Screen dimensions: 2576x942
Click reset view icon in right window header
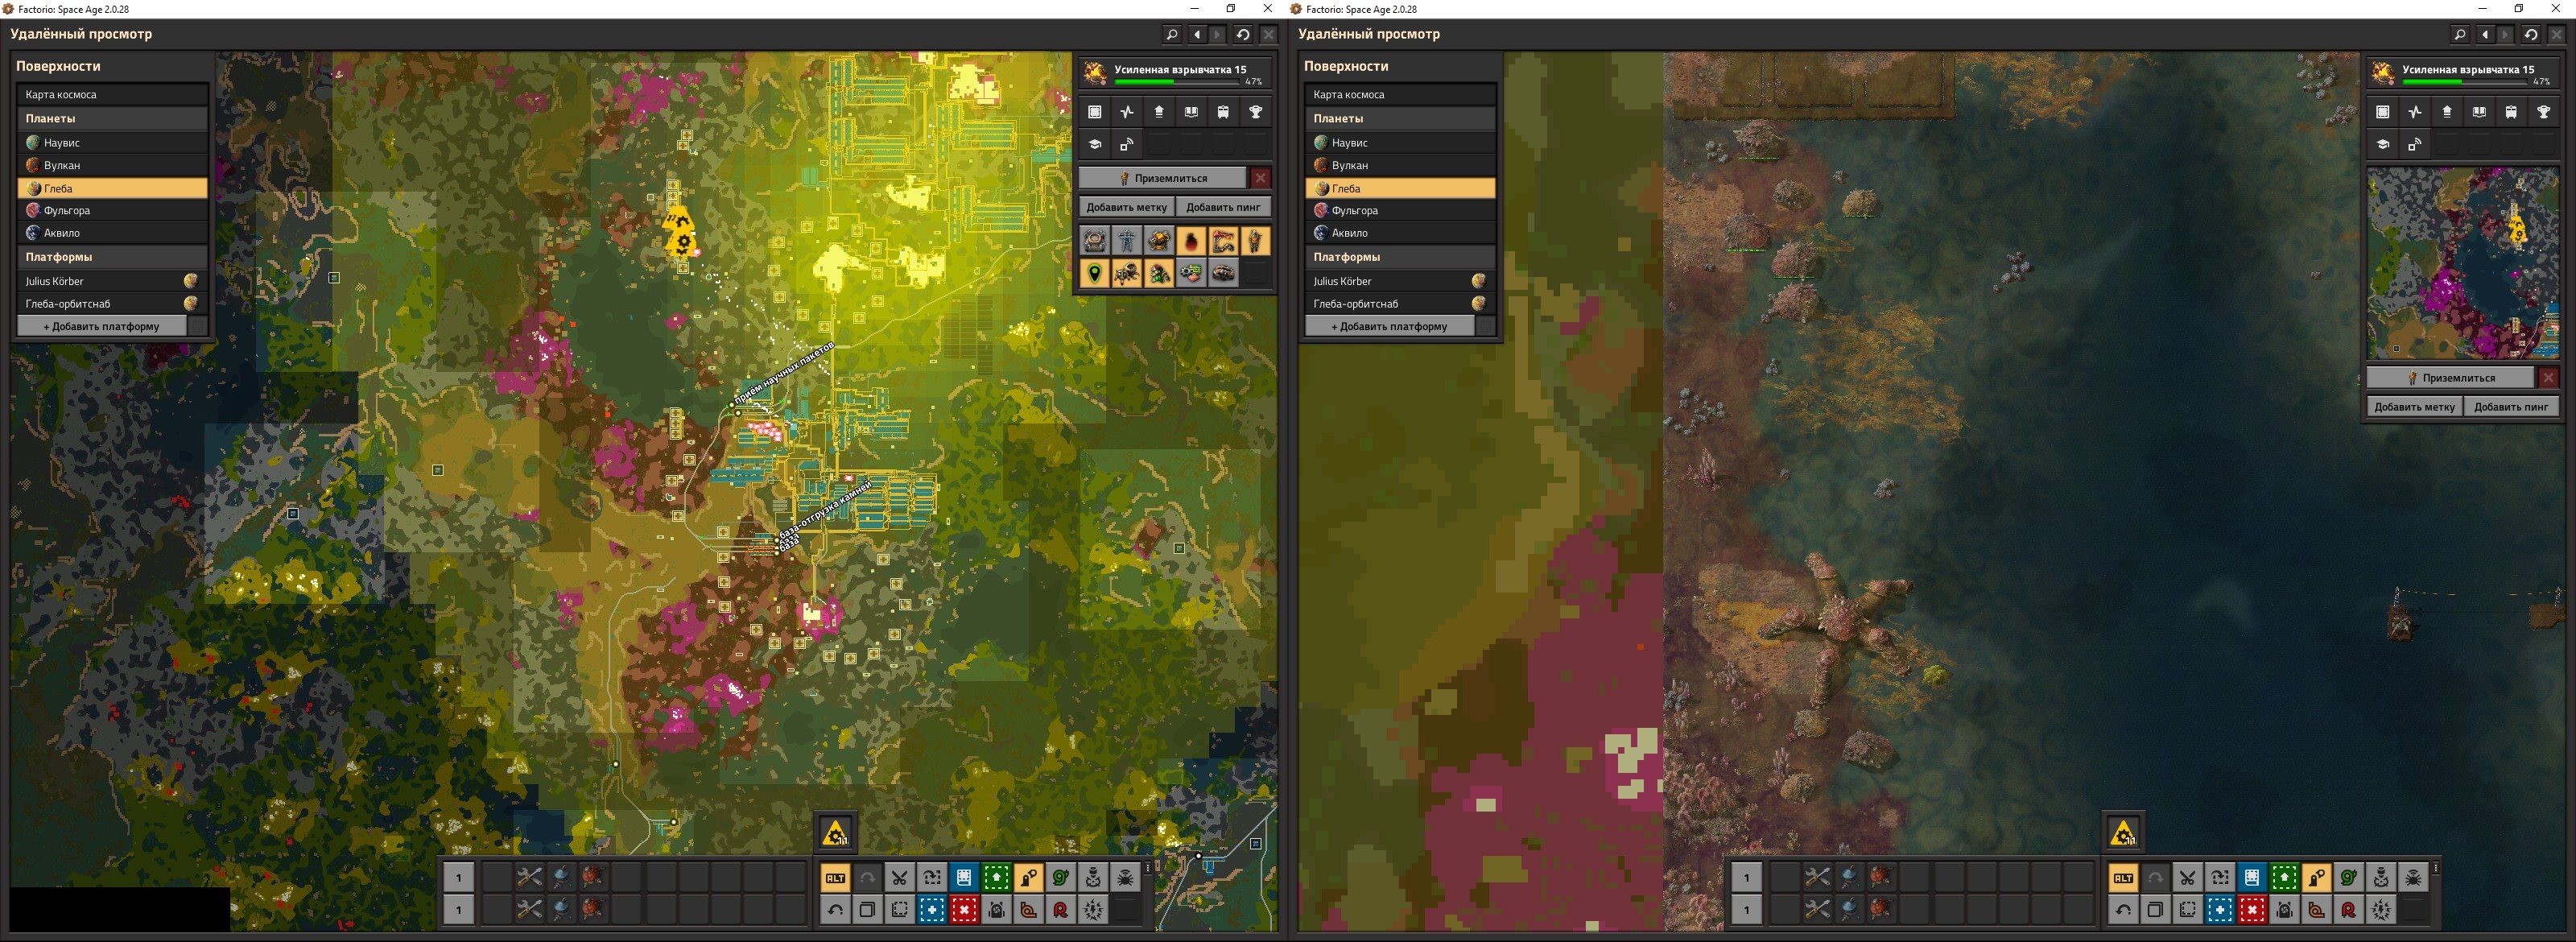coord(2531,34)
